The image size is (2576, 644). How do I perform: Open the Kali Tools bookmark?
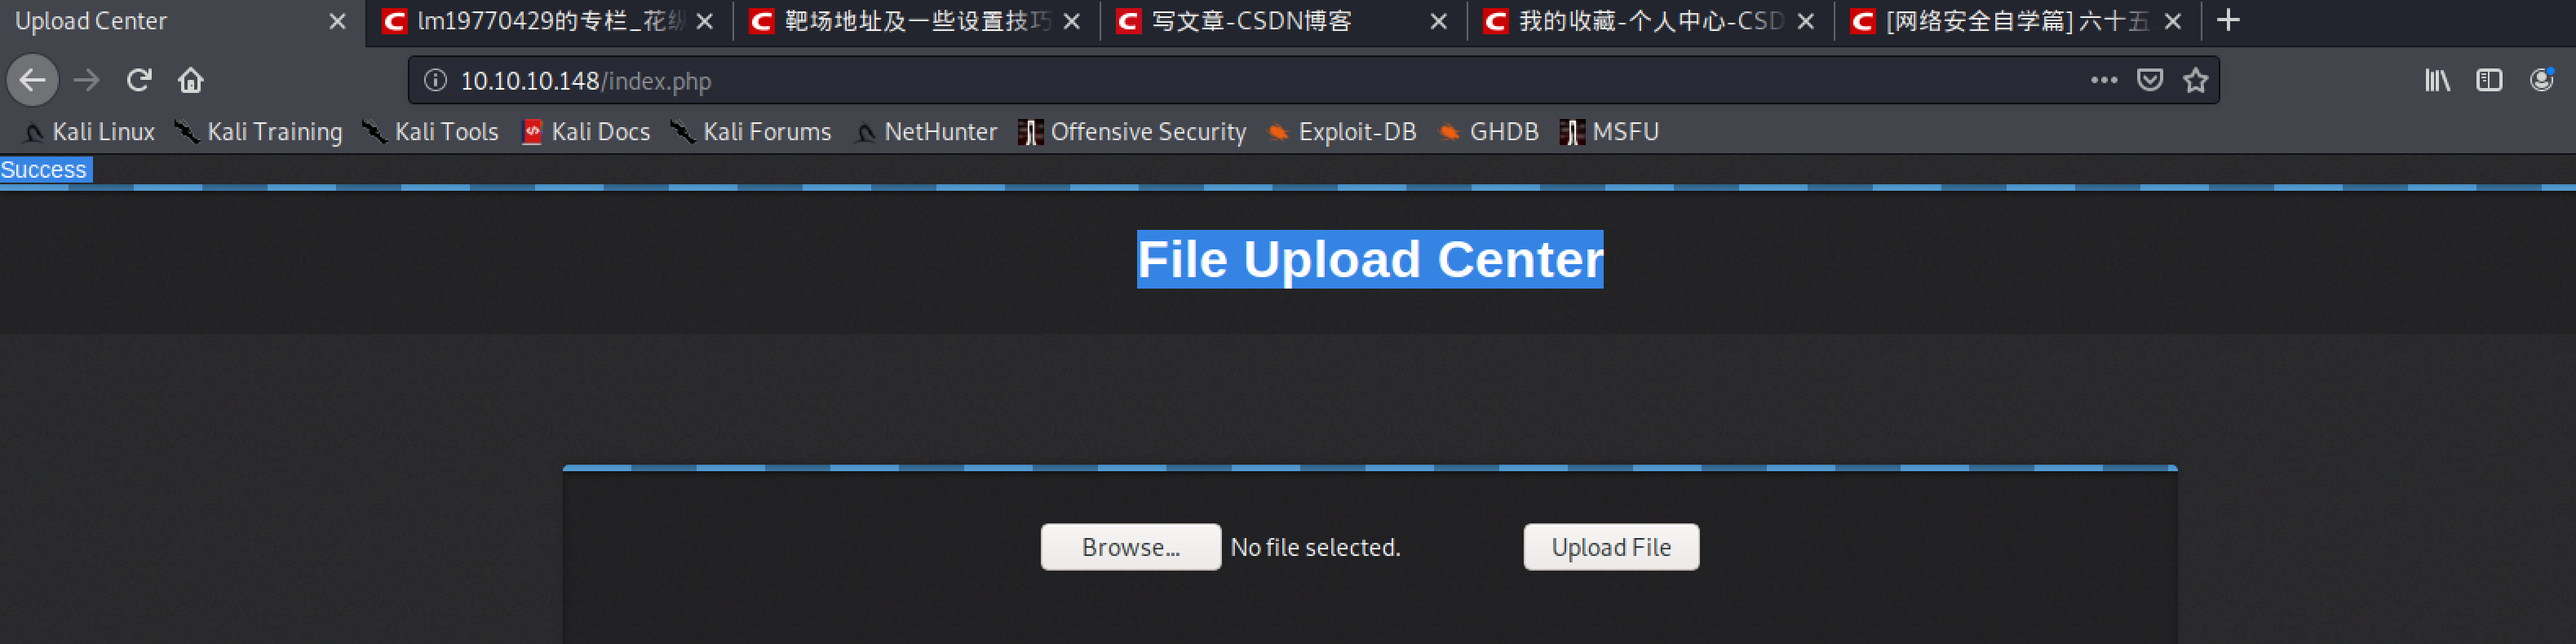pos(431,132)
